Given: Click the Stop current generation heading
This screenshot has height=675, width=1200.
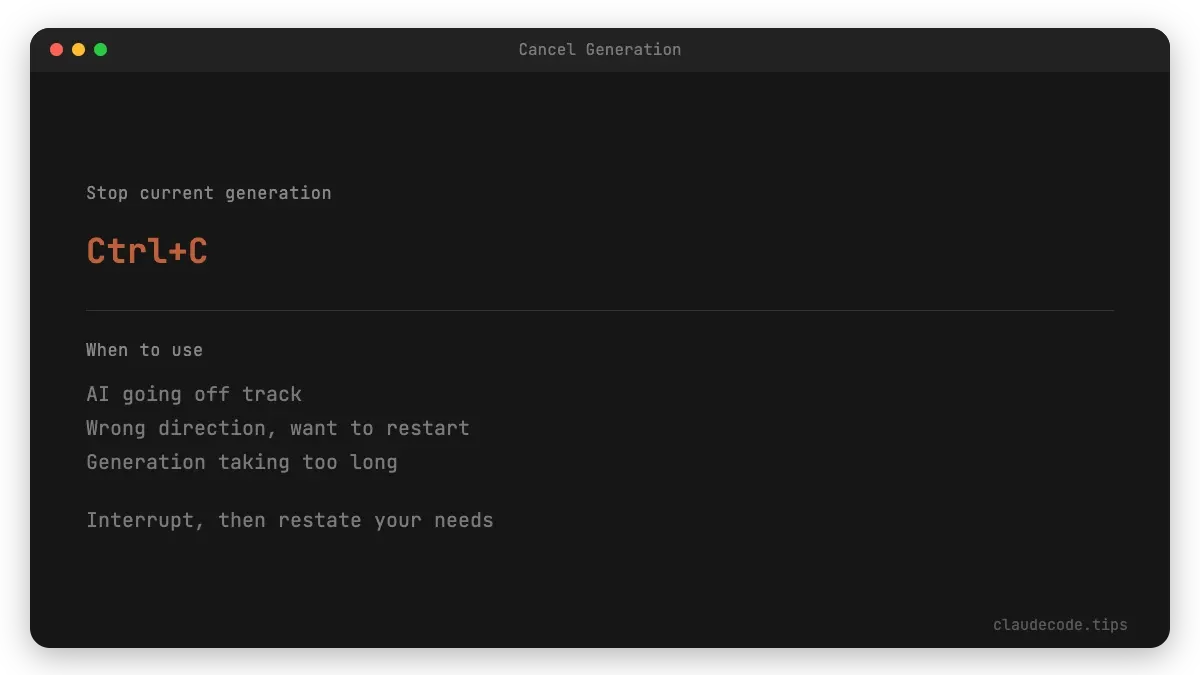Looking at the screenshot, I should coord(208,193).
